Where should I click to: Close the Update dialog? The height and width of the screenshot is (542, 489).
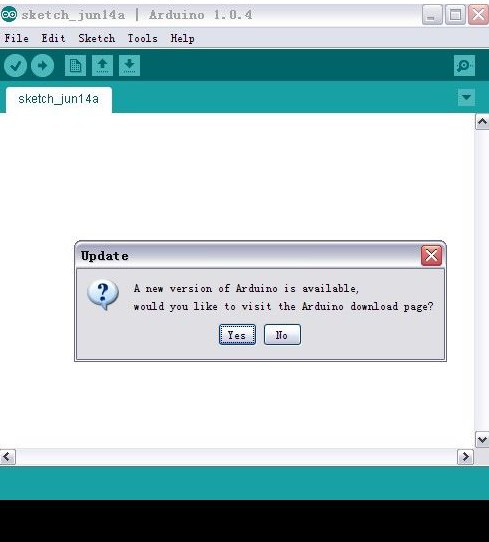click(431, 256)
